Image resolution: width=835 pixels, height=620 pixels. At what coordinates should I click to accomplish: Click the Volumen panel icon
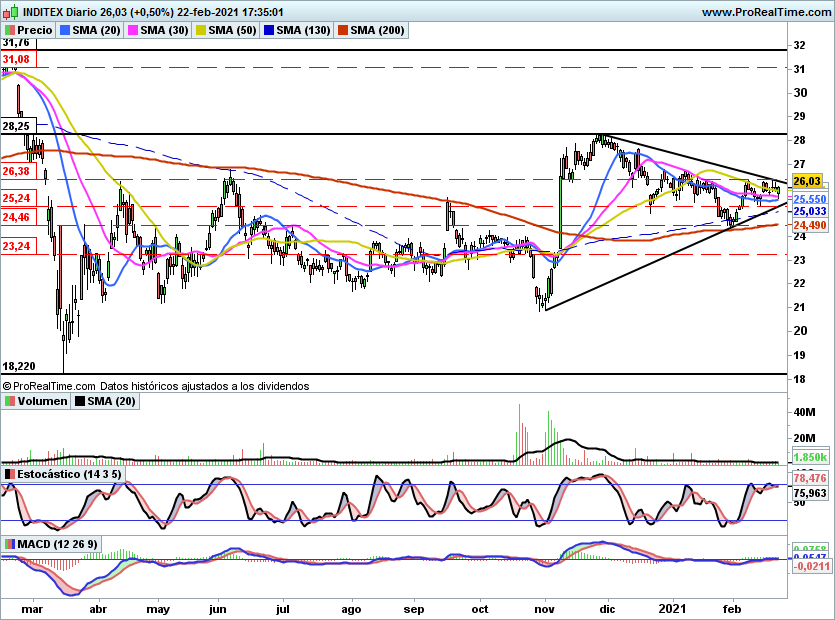(9, 401)
